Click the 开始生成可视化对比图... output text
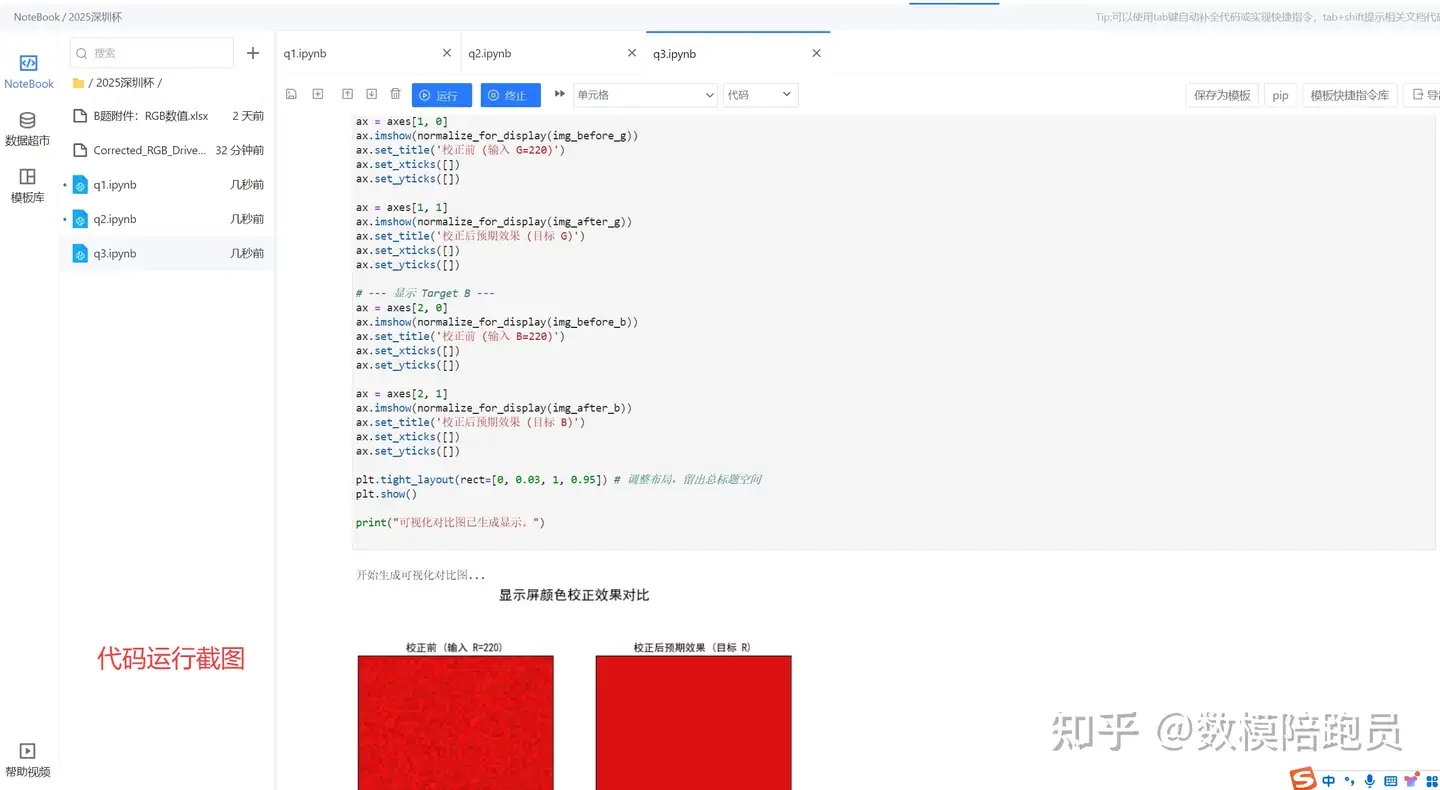 point(421,575)
